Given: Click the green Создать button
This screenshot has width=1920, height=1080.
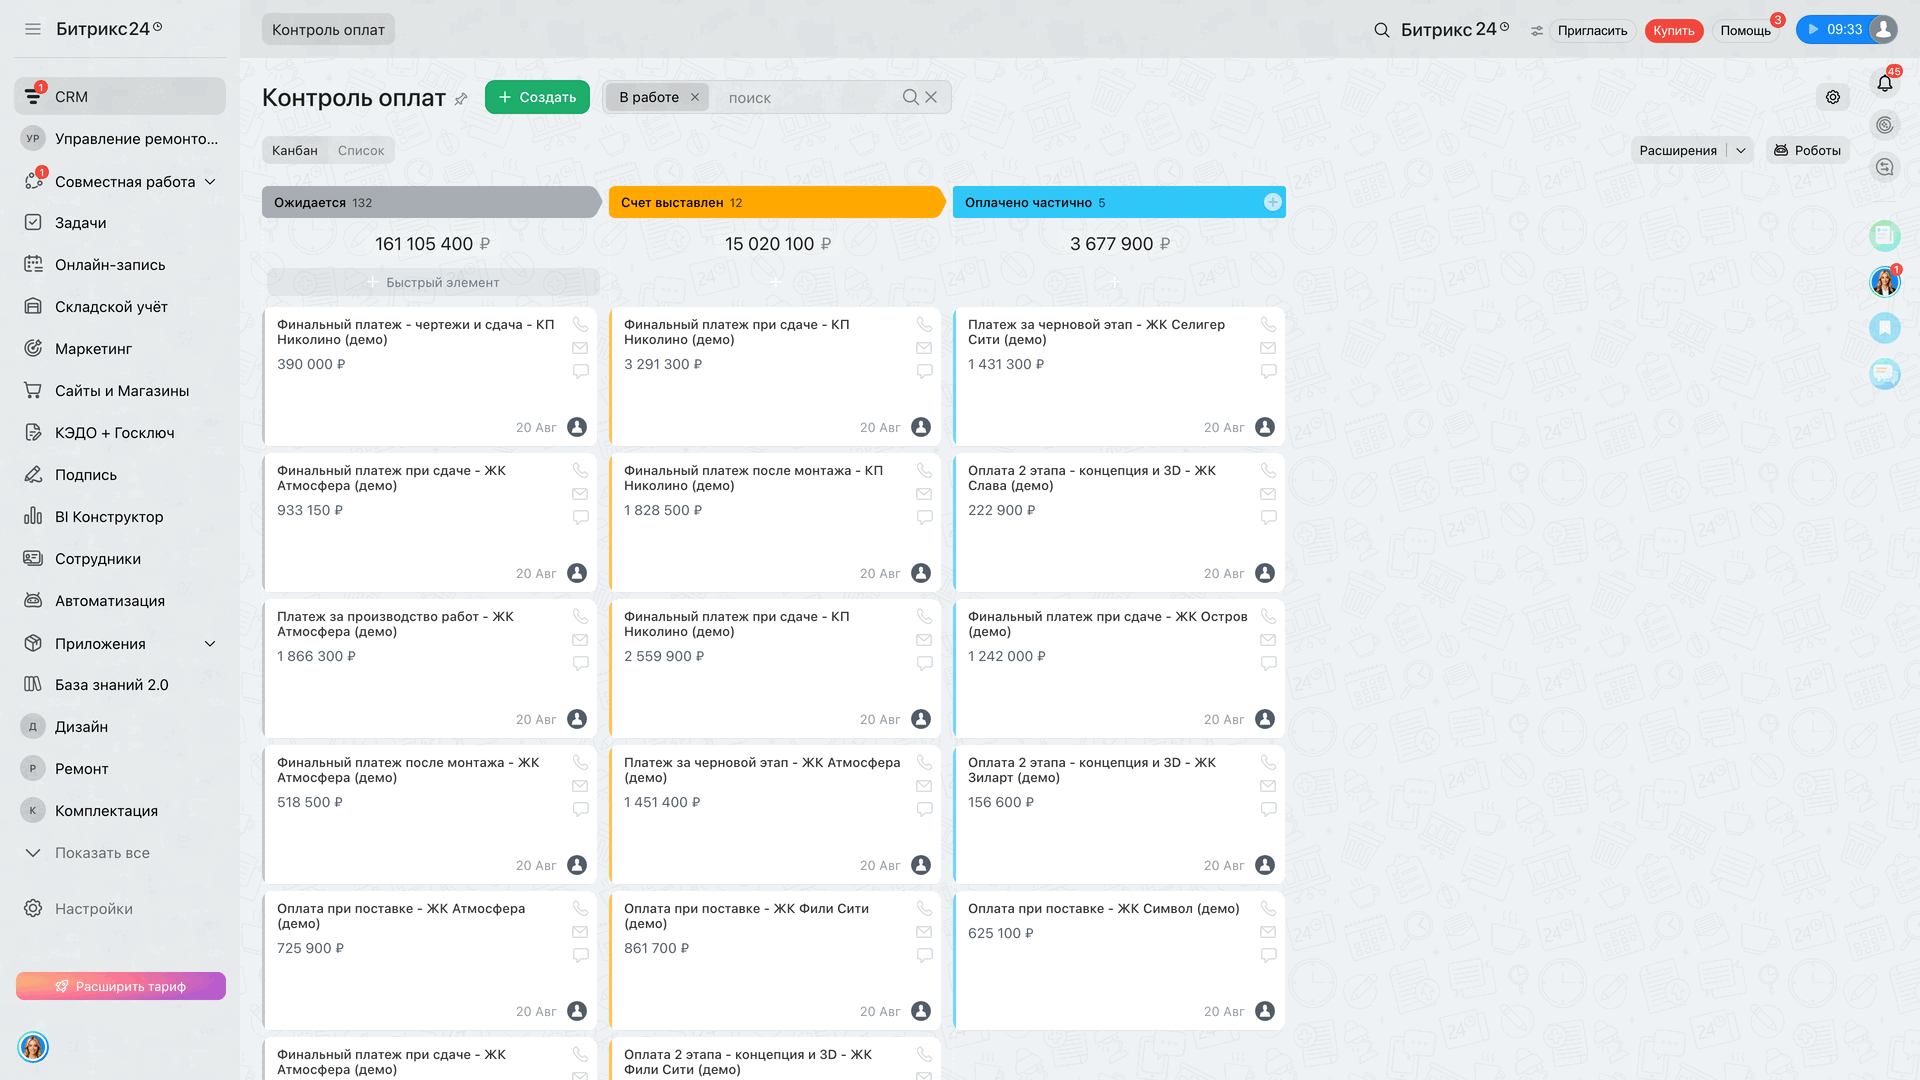Looking at the screenshot, I should point(537,97).
